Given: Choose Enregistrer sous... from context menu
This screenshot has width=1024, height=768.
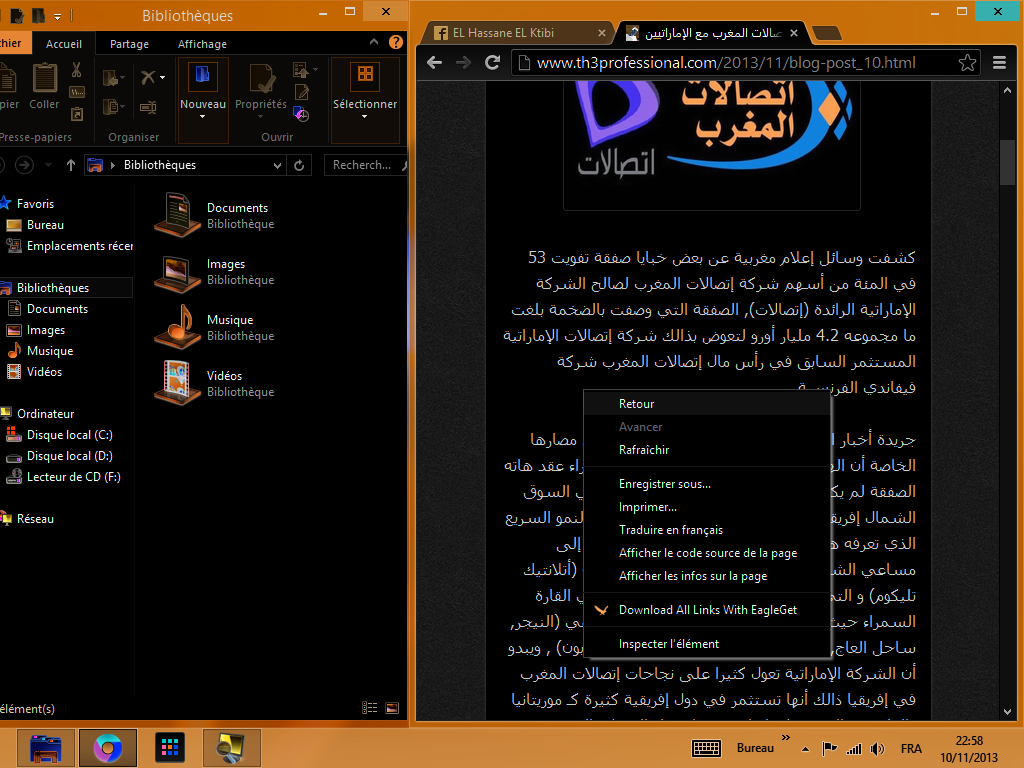Looking at the screenshot, I should (x=664, y=484).
